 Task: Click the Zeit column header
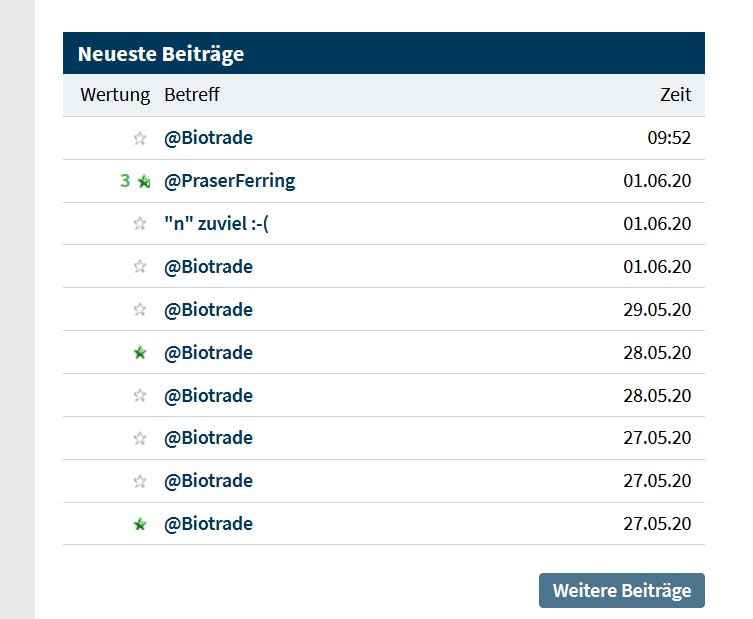(675, 95)
